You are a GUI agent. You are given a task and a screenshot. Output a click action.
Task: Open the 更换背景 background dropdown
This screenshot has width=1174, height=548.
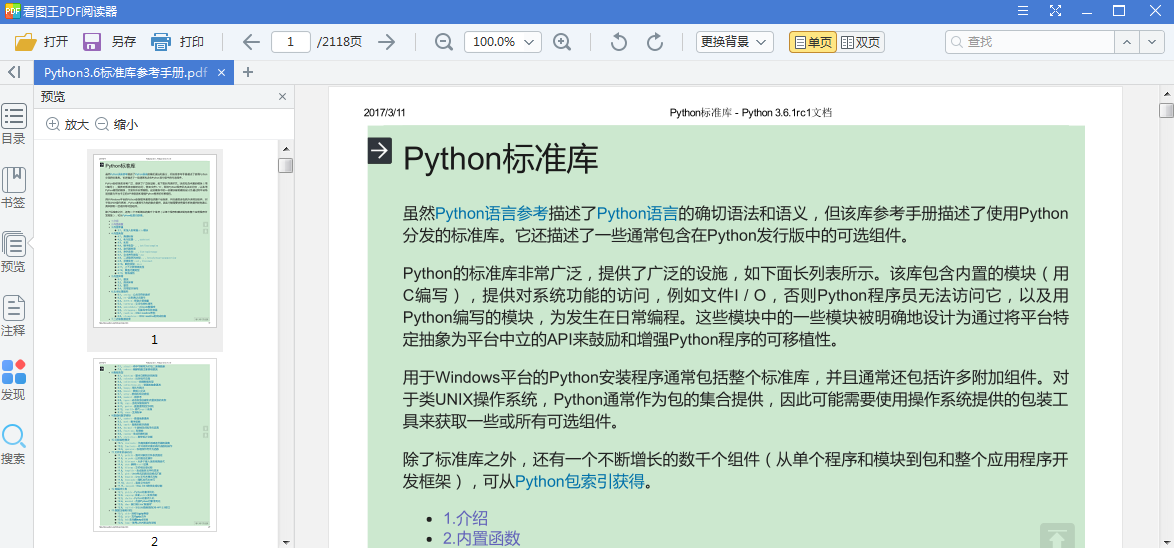click(734, 42)
